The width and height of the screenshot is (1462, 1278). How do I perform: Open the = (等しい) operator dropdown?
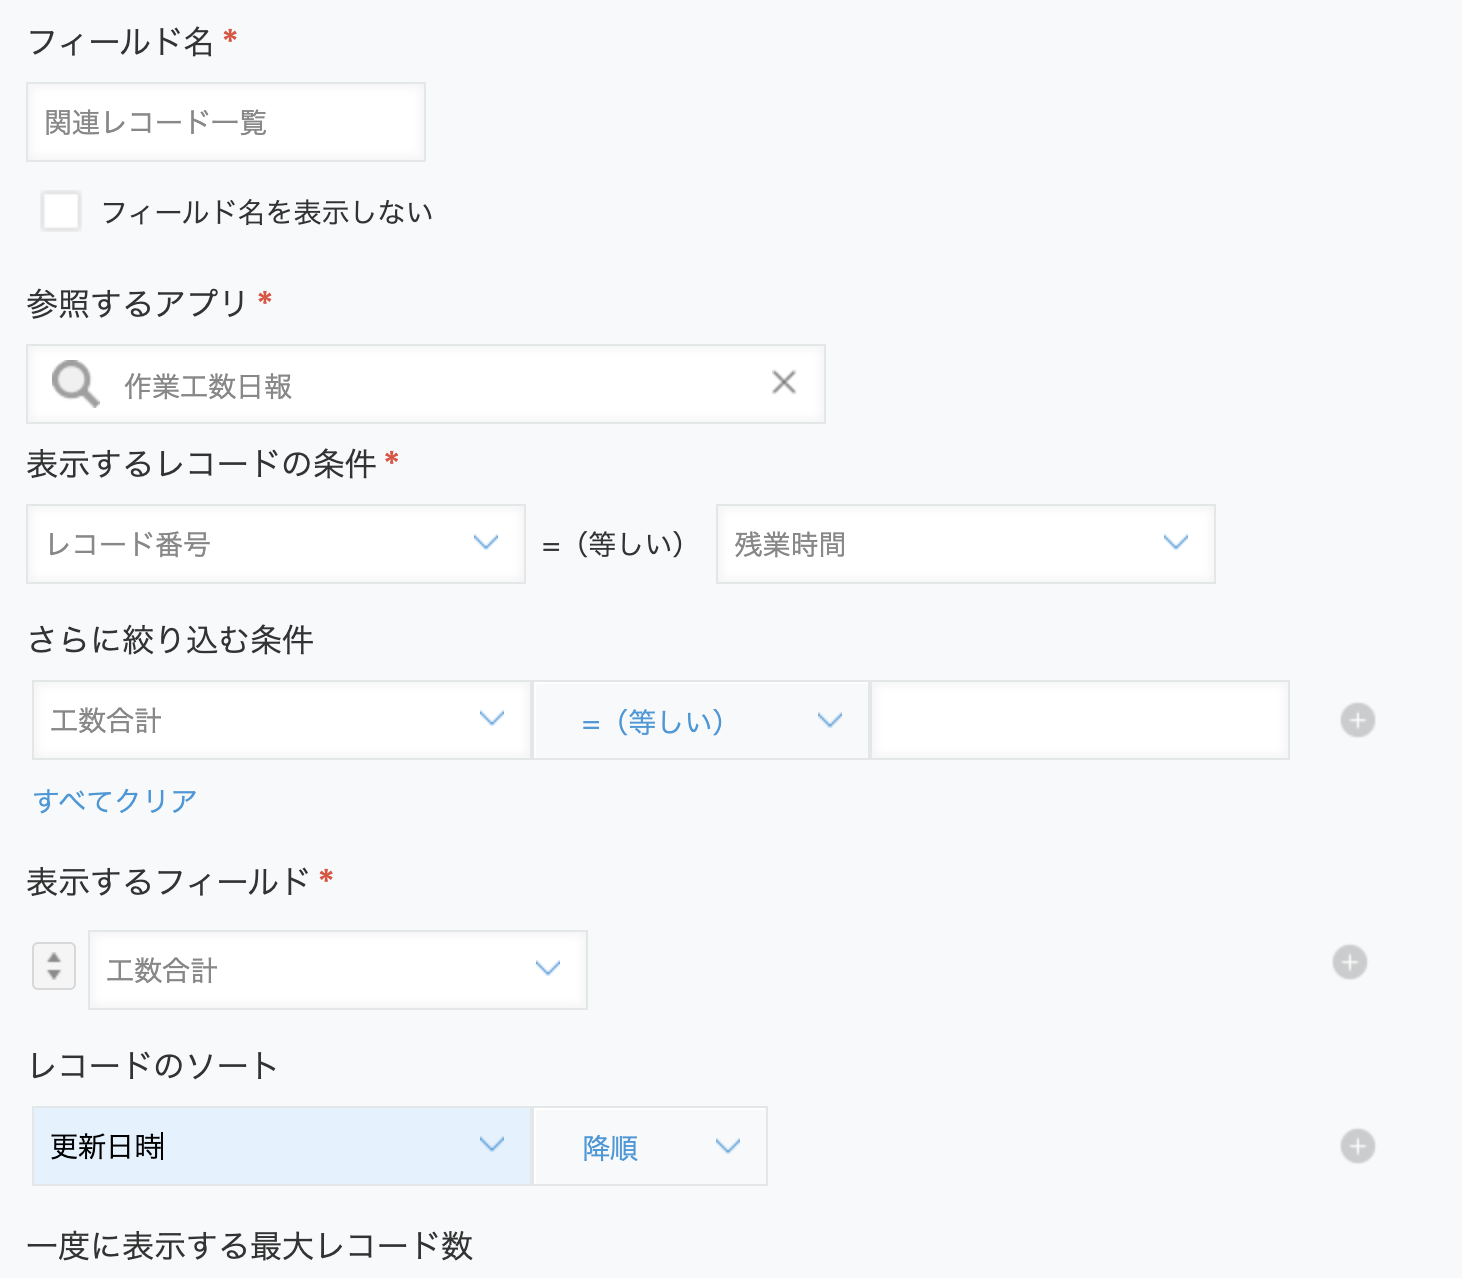coord(701,720)
